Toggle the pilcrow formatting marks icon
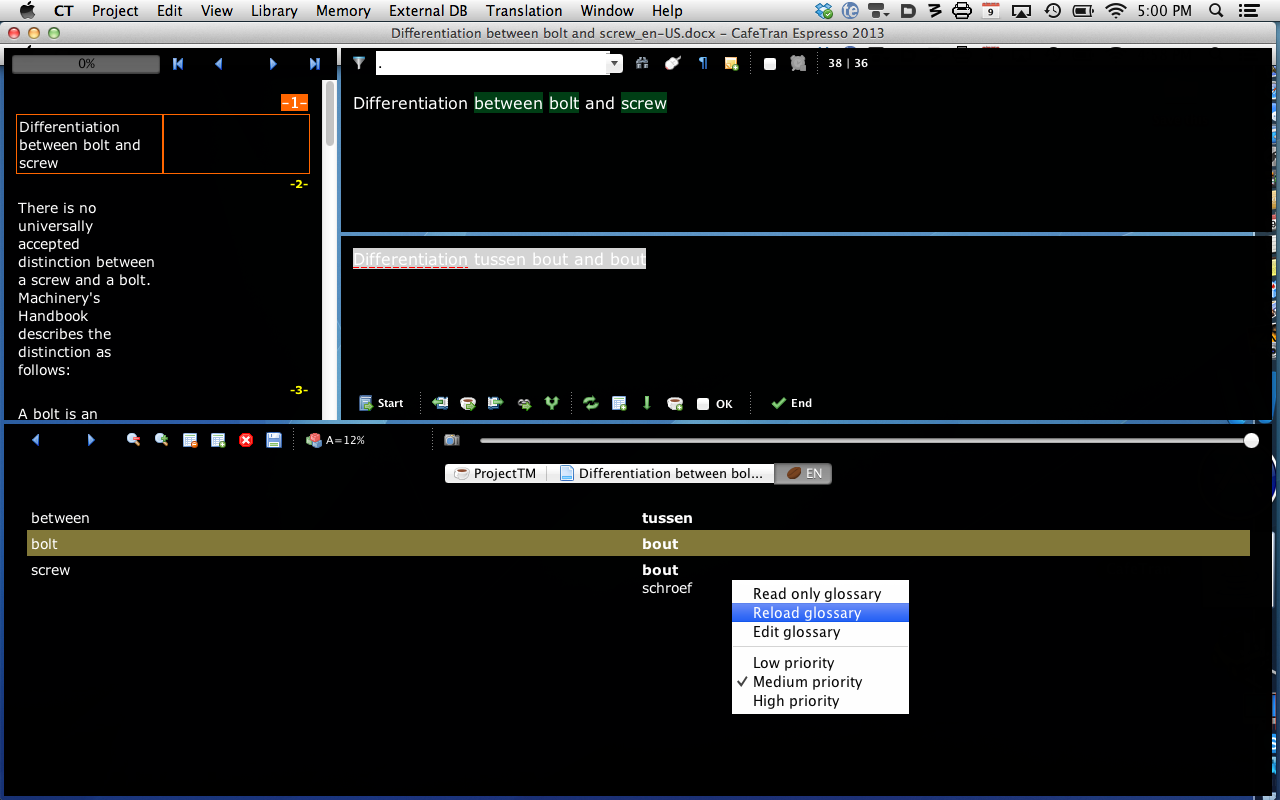The image size is (1280, 800). [703, 63]
